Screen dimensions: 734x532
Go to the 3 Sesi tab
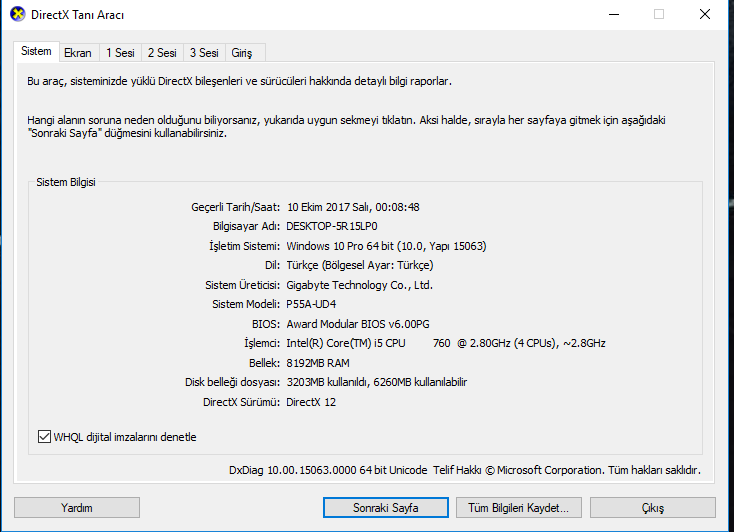pos(204,53)
